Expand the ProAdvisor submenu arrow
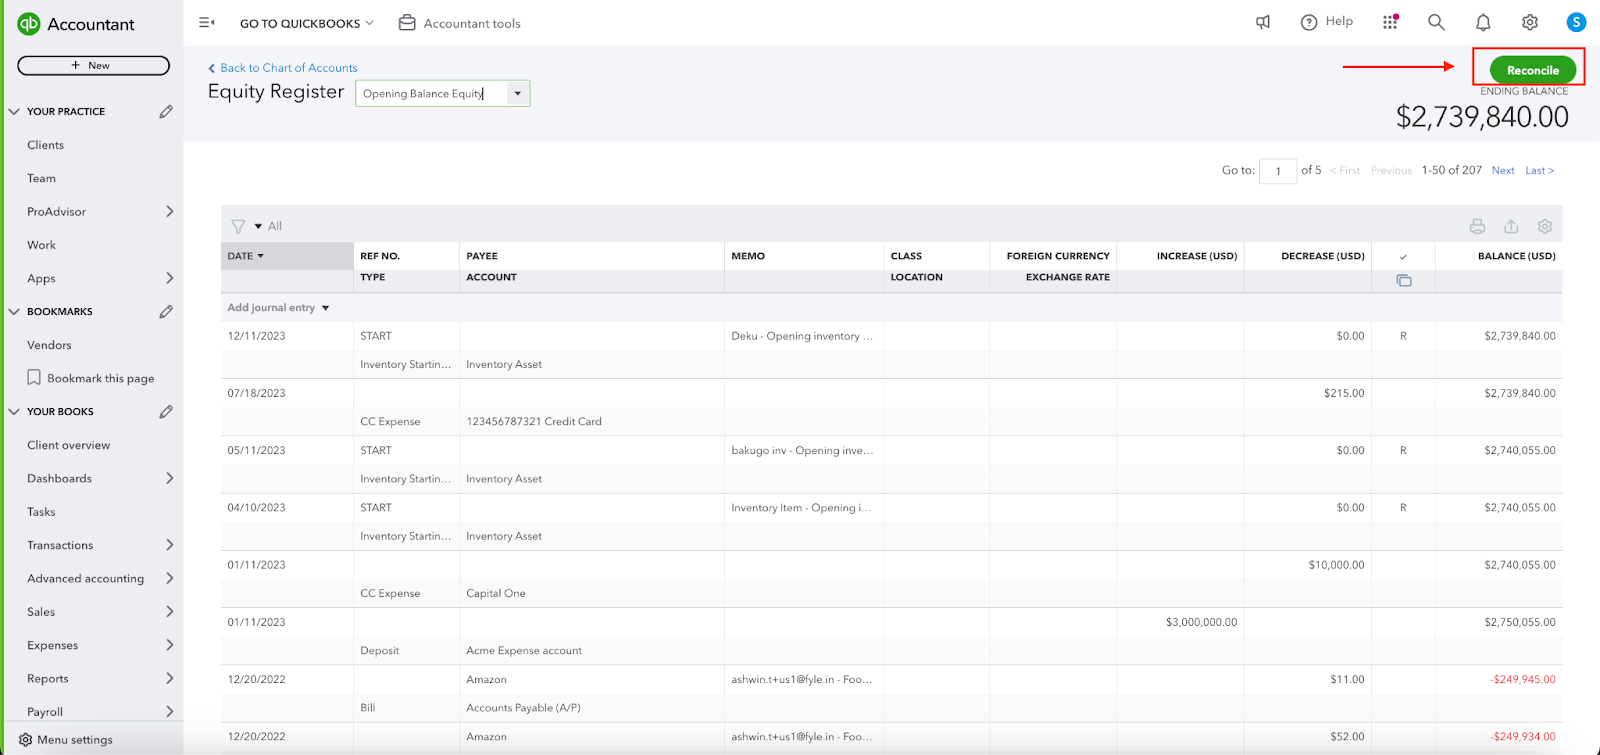Viewport: 1600px width, 755px height. [169, 212]
